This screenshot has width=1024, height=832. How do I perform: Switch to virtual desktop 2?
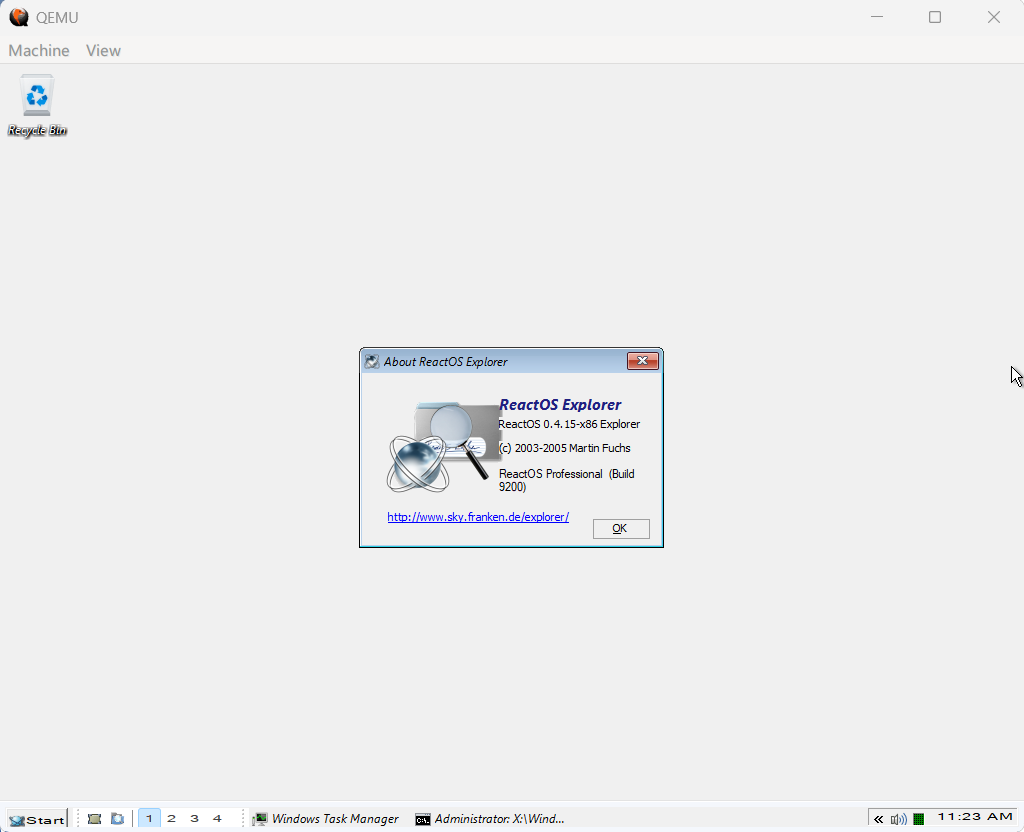pos(171,818)
